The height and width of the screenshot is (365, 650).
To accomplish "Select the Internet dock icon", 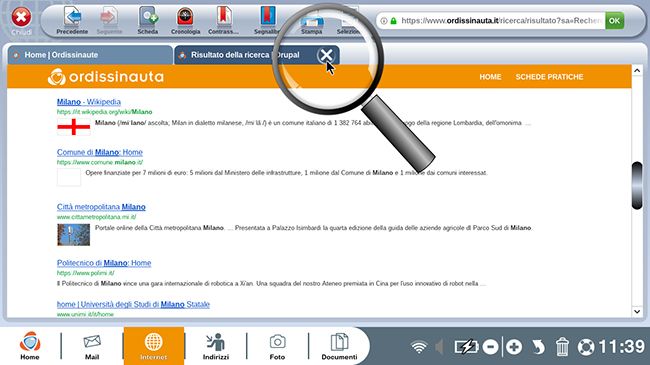I will pyautogui.click(x=154, y=346).
